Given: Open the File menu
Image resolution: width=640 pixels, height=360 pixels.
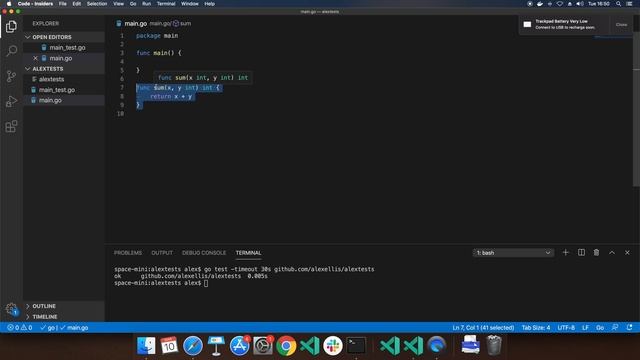Looking at the screenshot, I should coord(62,4).
